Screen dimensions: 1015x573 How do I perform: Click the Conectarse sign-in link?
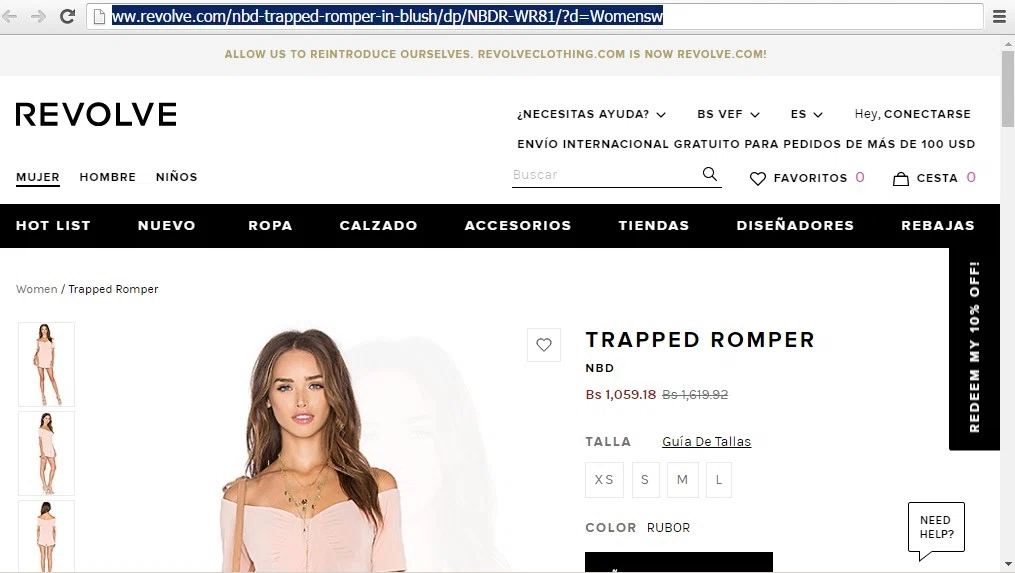tap(927, 114)
